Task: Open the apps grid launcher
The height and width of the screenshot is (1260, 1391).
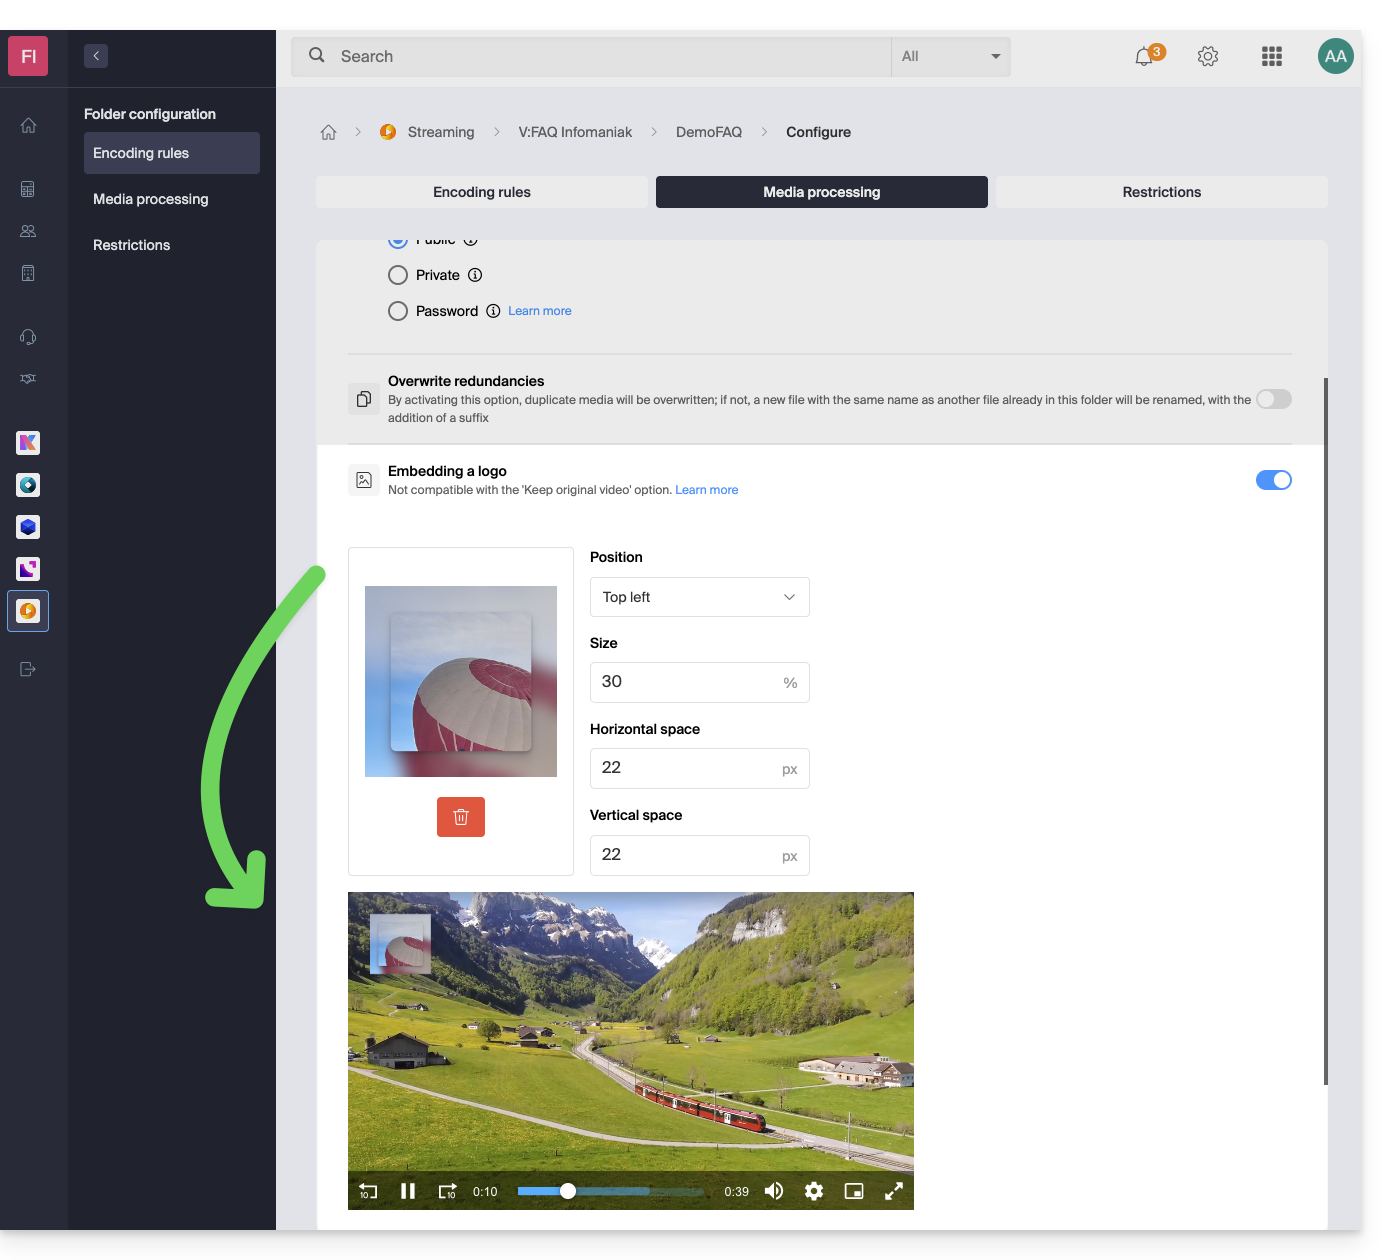Action: [1271, 57]
